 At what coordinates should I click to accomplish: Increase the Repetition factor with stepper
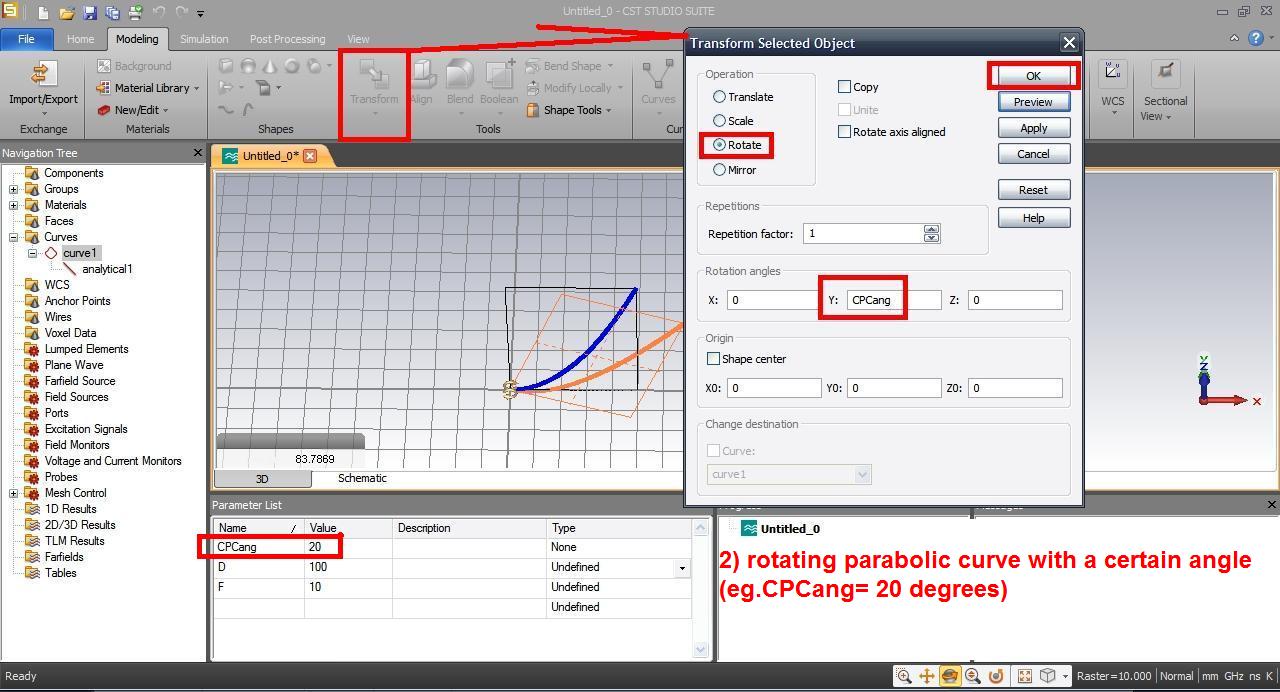[x=932, y=229]
